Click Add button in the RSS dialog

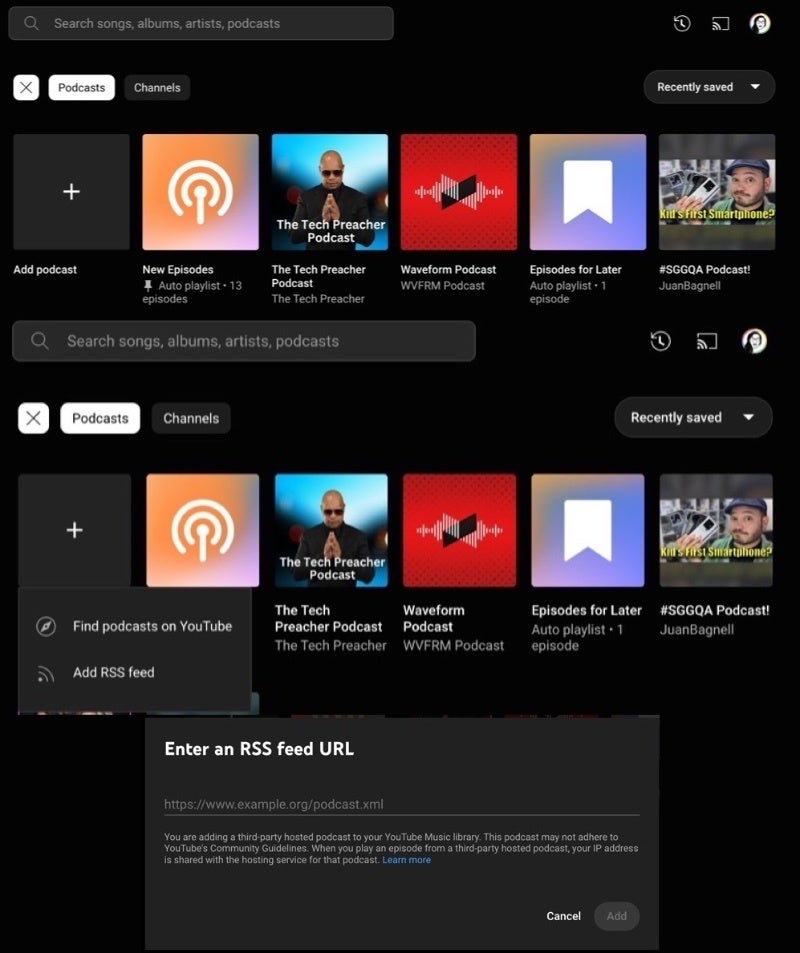pyautogui.click(x=616, y=916)
